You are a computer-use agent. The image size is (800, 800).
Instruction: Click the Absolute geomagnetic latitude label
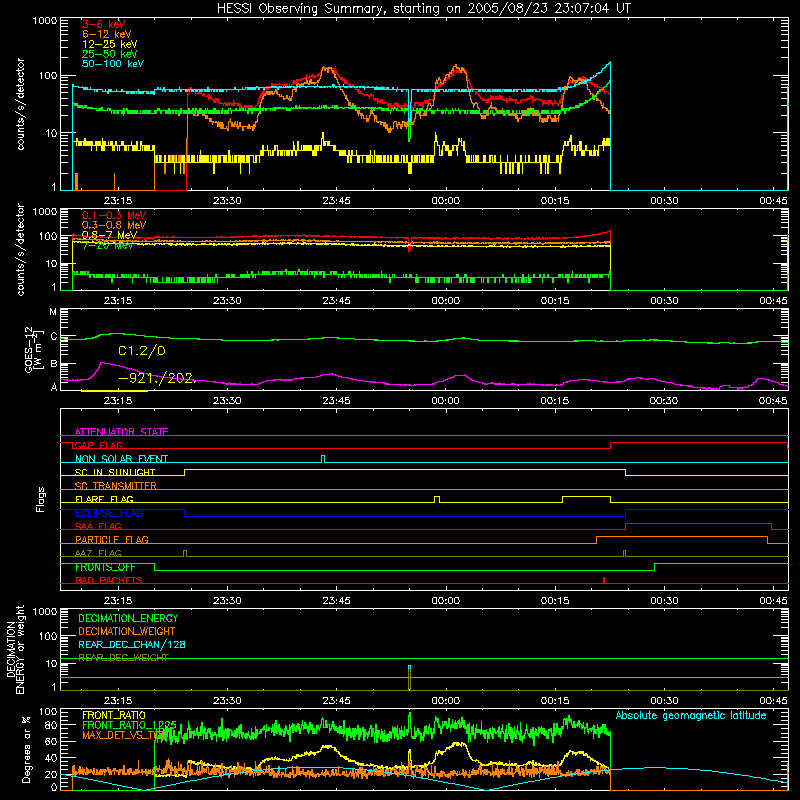click(691, 715)
